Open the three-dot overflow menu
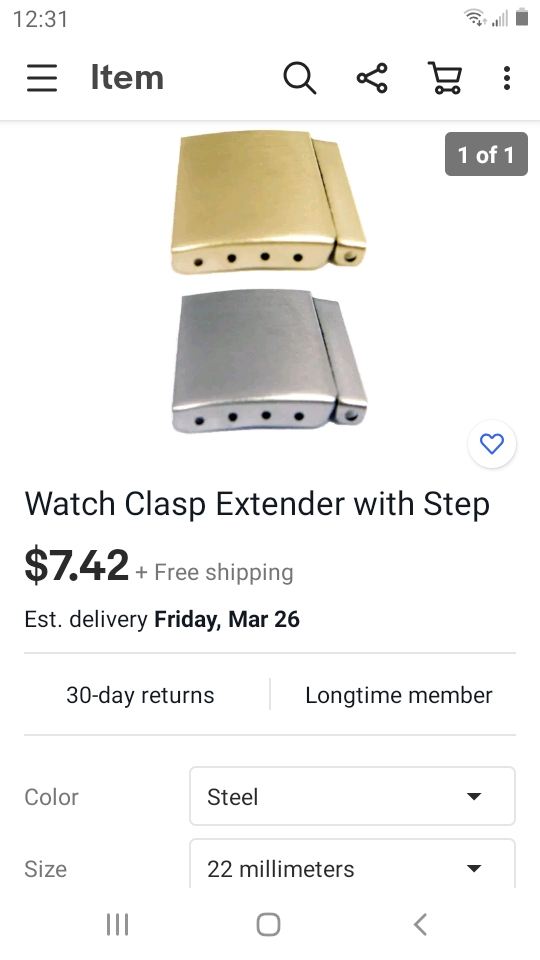Viewport: 540px width, 960px height. pyautogui.click(x=506, y=78)
